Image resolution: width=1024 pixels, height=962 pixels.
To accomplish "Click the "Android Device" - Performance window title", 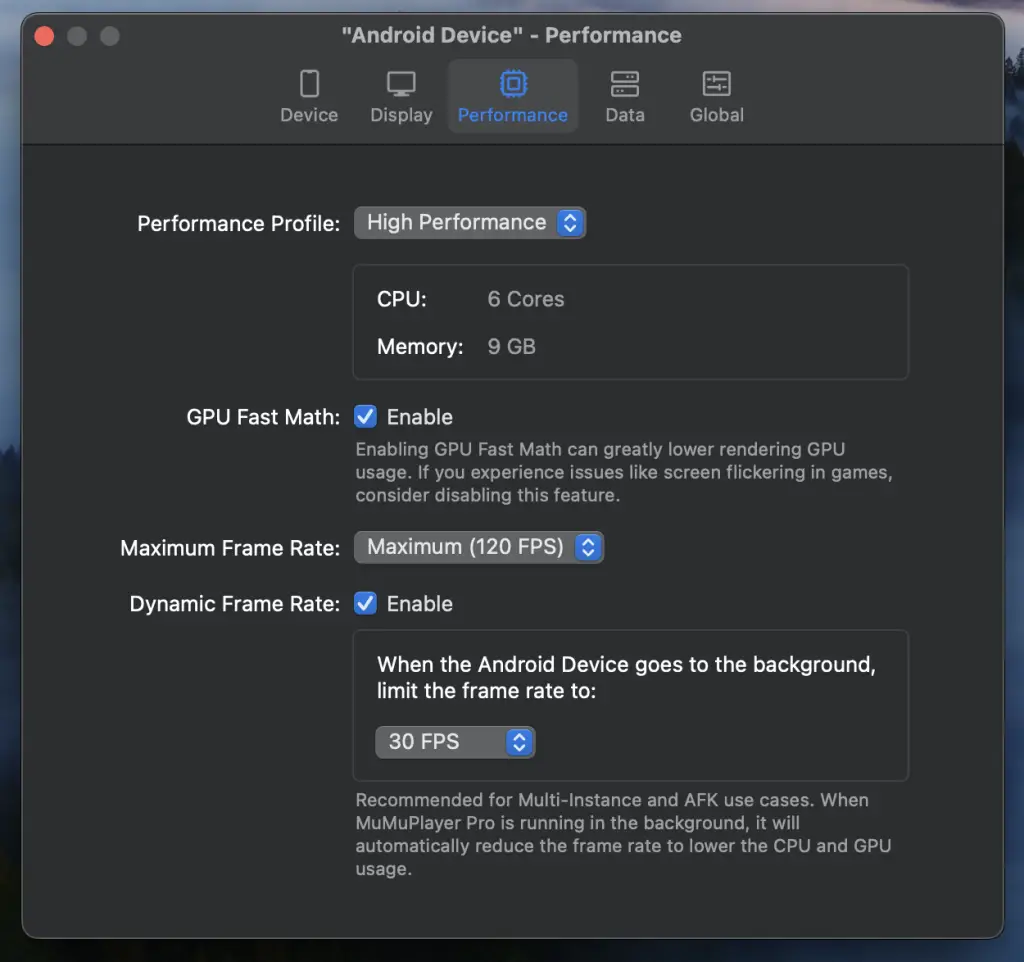I will coord(511,35).
